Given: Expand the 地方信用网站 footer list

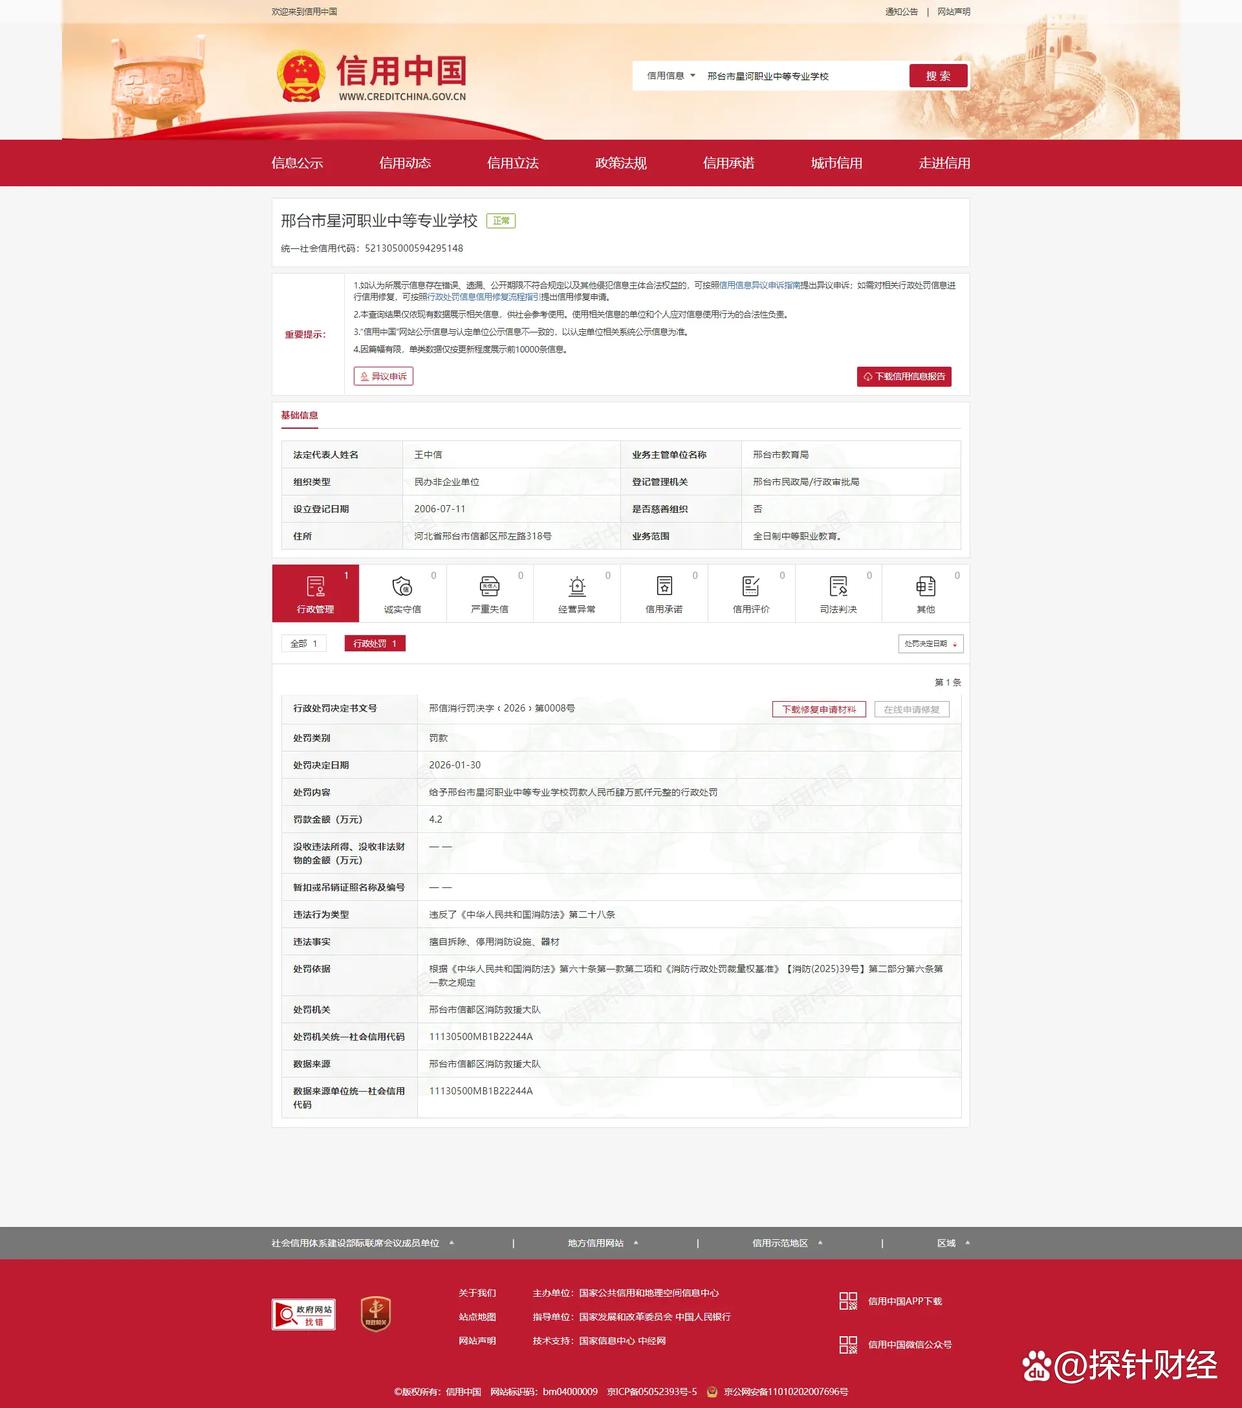Looking at the screenshot, I should (x=603, y=1243).
